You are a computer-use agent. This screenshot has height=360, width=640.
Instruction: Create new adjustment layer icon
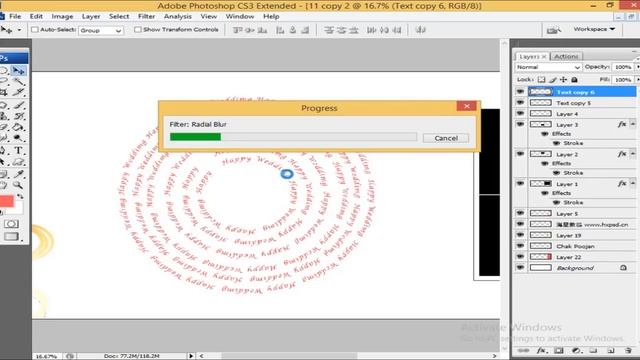(576, 351)
